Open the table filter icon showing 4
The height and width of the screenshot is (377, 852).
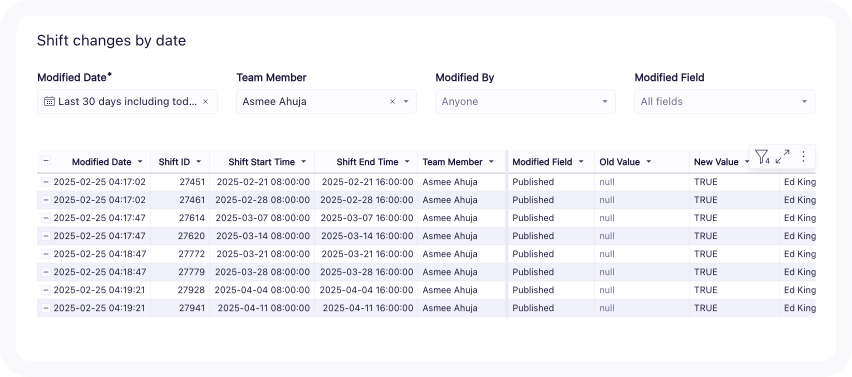point(762,157)
